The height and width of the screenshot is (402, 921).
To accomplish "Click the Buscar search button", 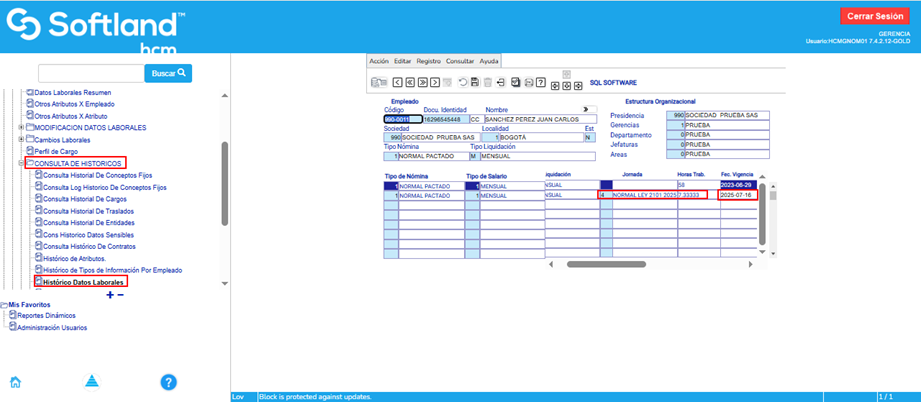I will coord(168,73).
